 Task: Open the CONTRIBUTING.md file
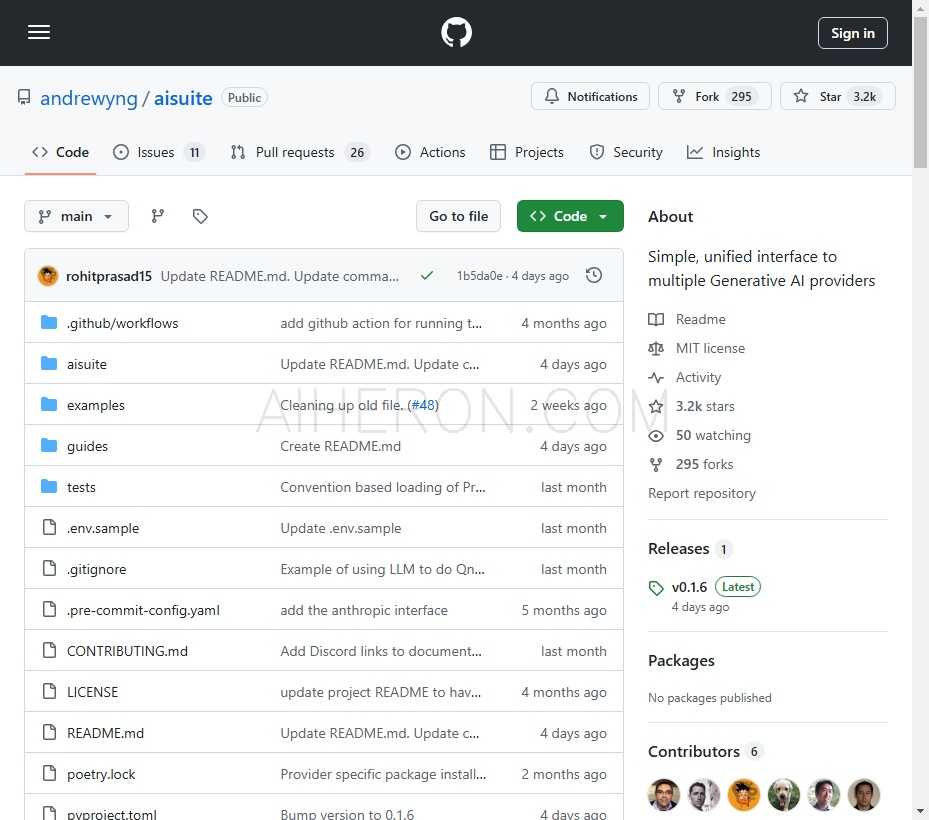pos(127,651)
